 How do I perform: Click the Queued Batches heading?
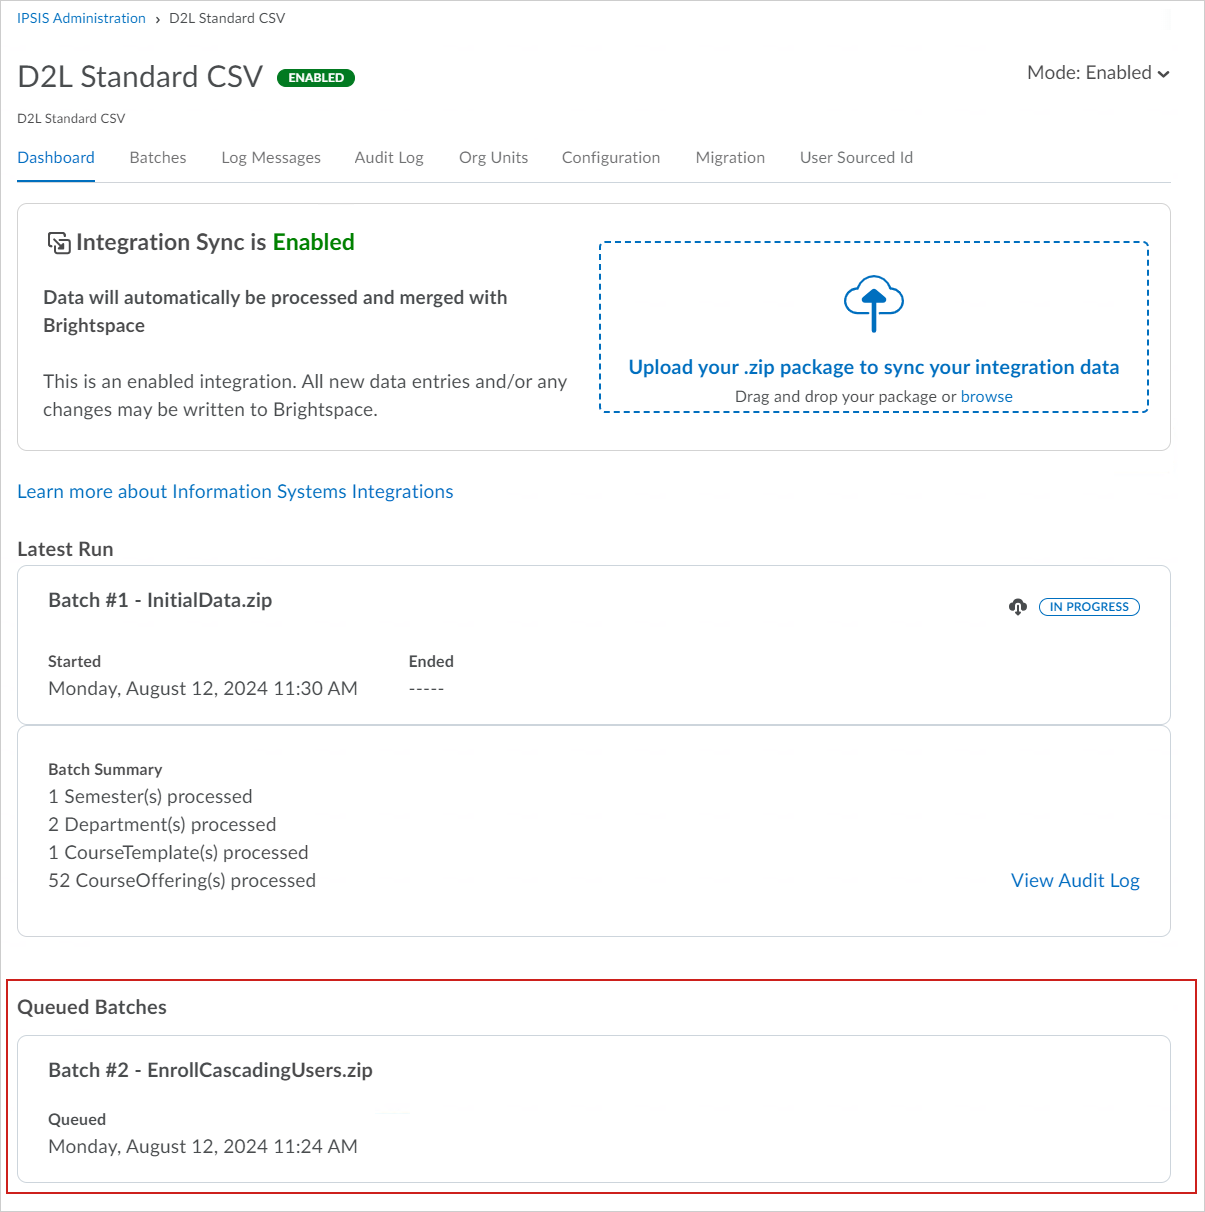(92, 1007)
